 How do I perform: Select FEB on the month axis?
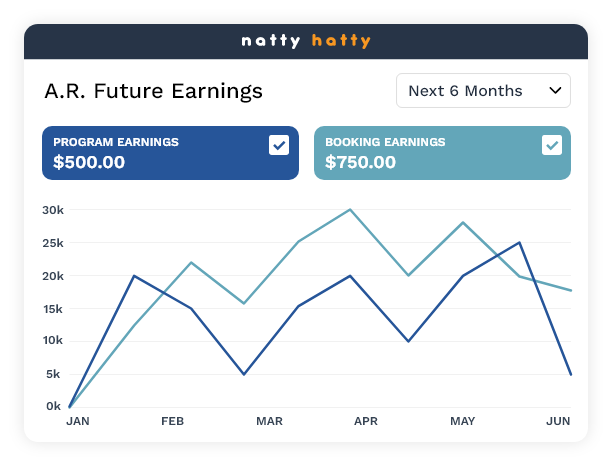coord(173,422)
